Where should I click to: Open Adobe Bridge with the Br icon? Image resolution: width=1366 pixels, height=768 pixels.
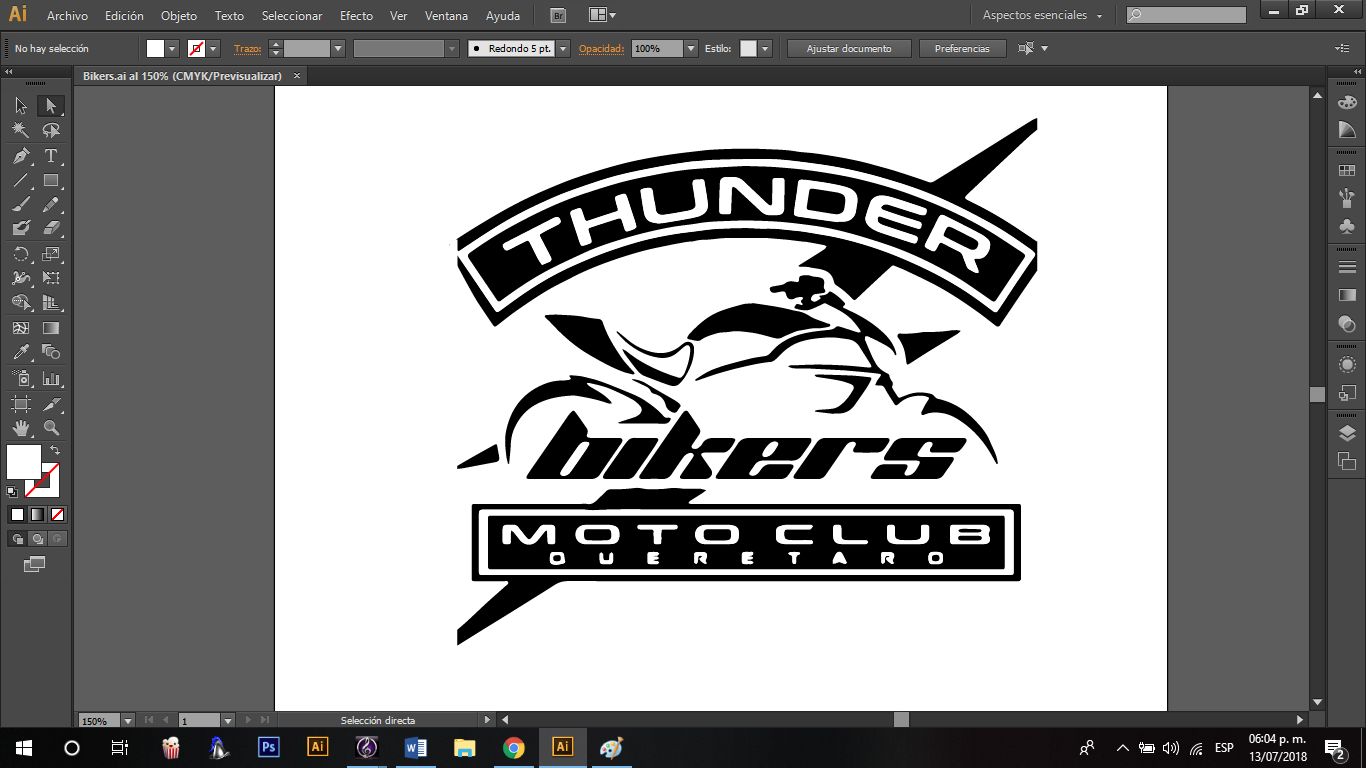(x=558, y=15)
